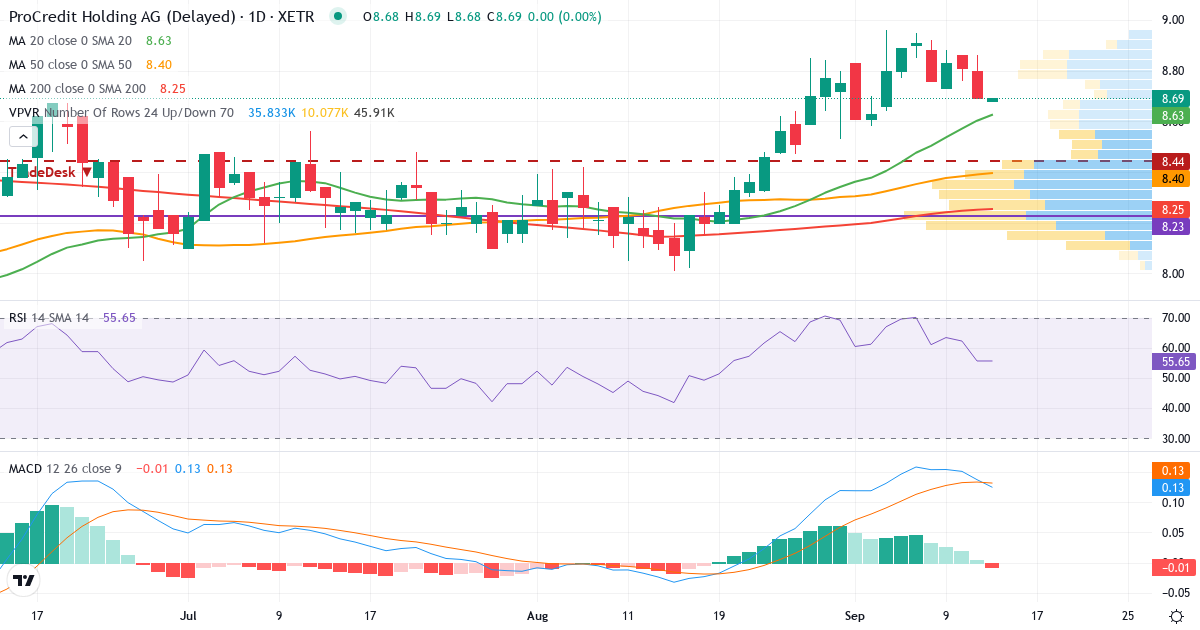Image resolution: width=1200 pixels, height=630 pixels.
Task: Collapse the indicator legend with the chevron
Action: [x=23, y=136]
